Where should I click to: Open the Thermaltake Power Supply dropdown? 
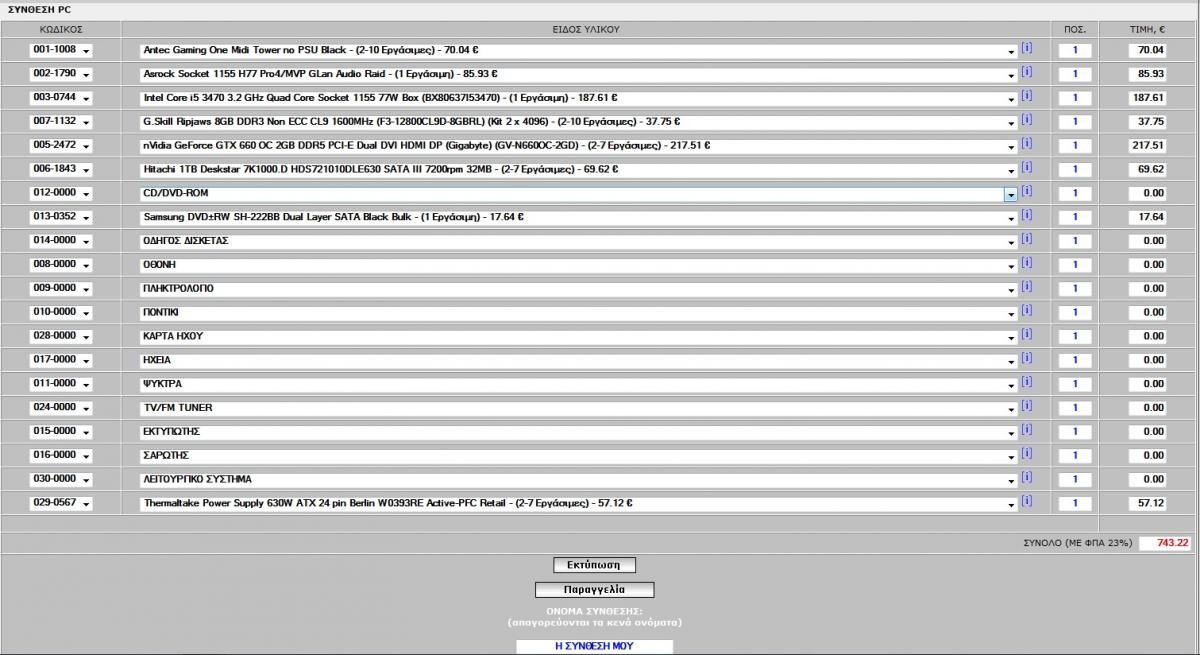click(x=579, y=503)
